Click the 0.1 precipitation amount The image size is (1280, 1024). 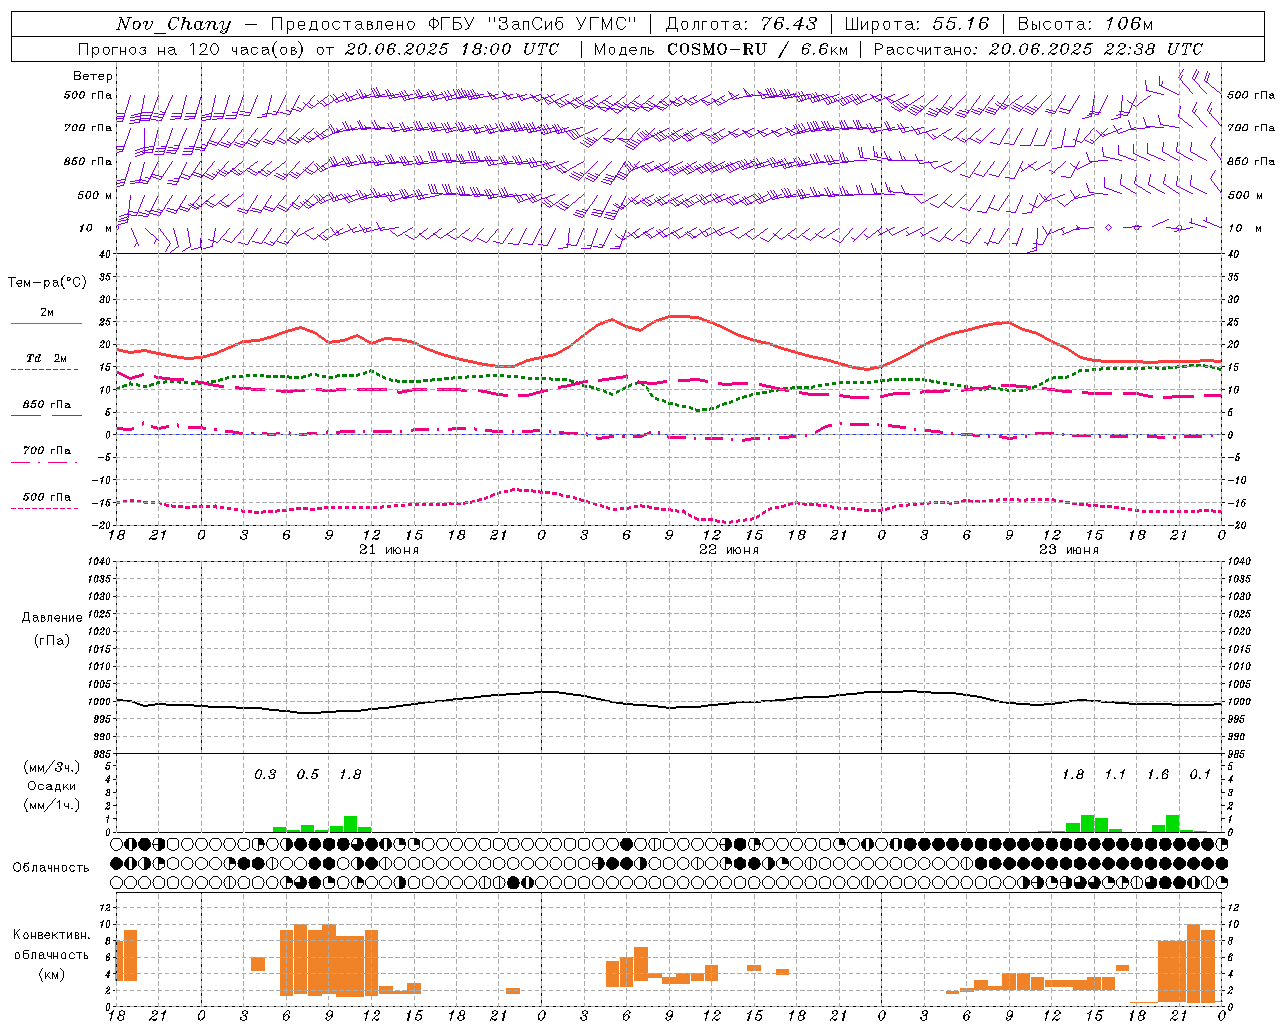coord(1200,774)
